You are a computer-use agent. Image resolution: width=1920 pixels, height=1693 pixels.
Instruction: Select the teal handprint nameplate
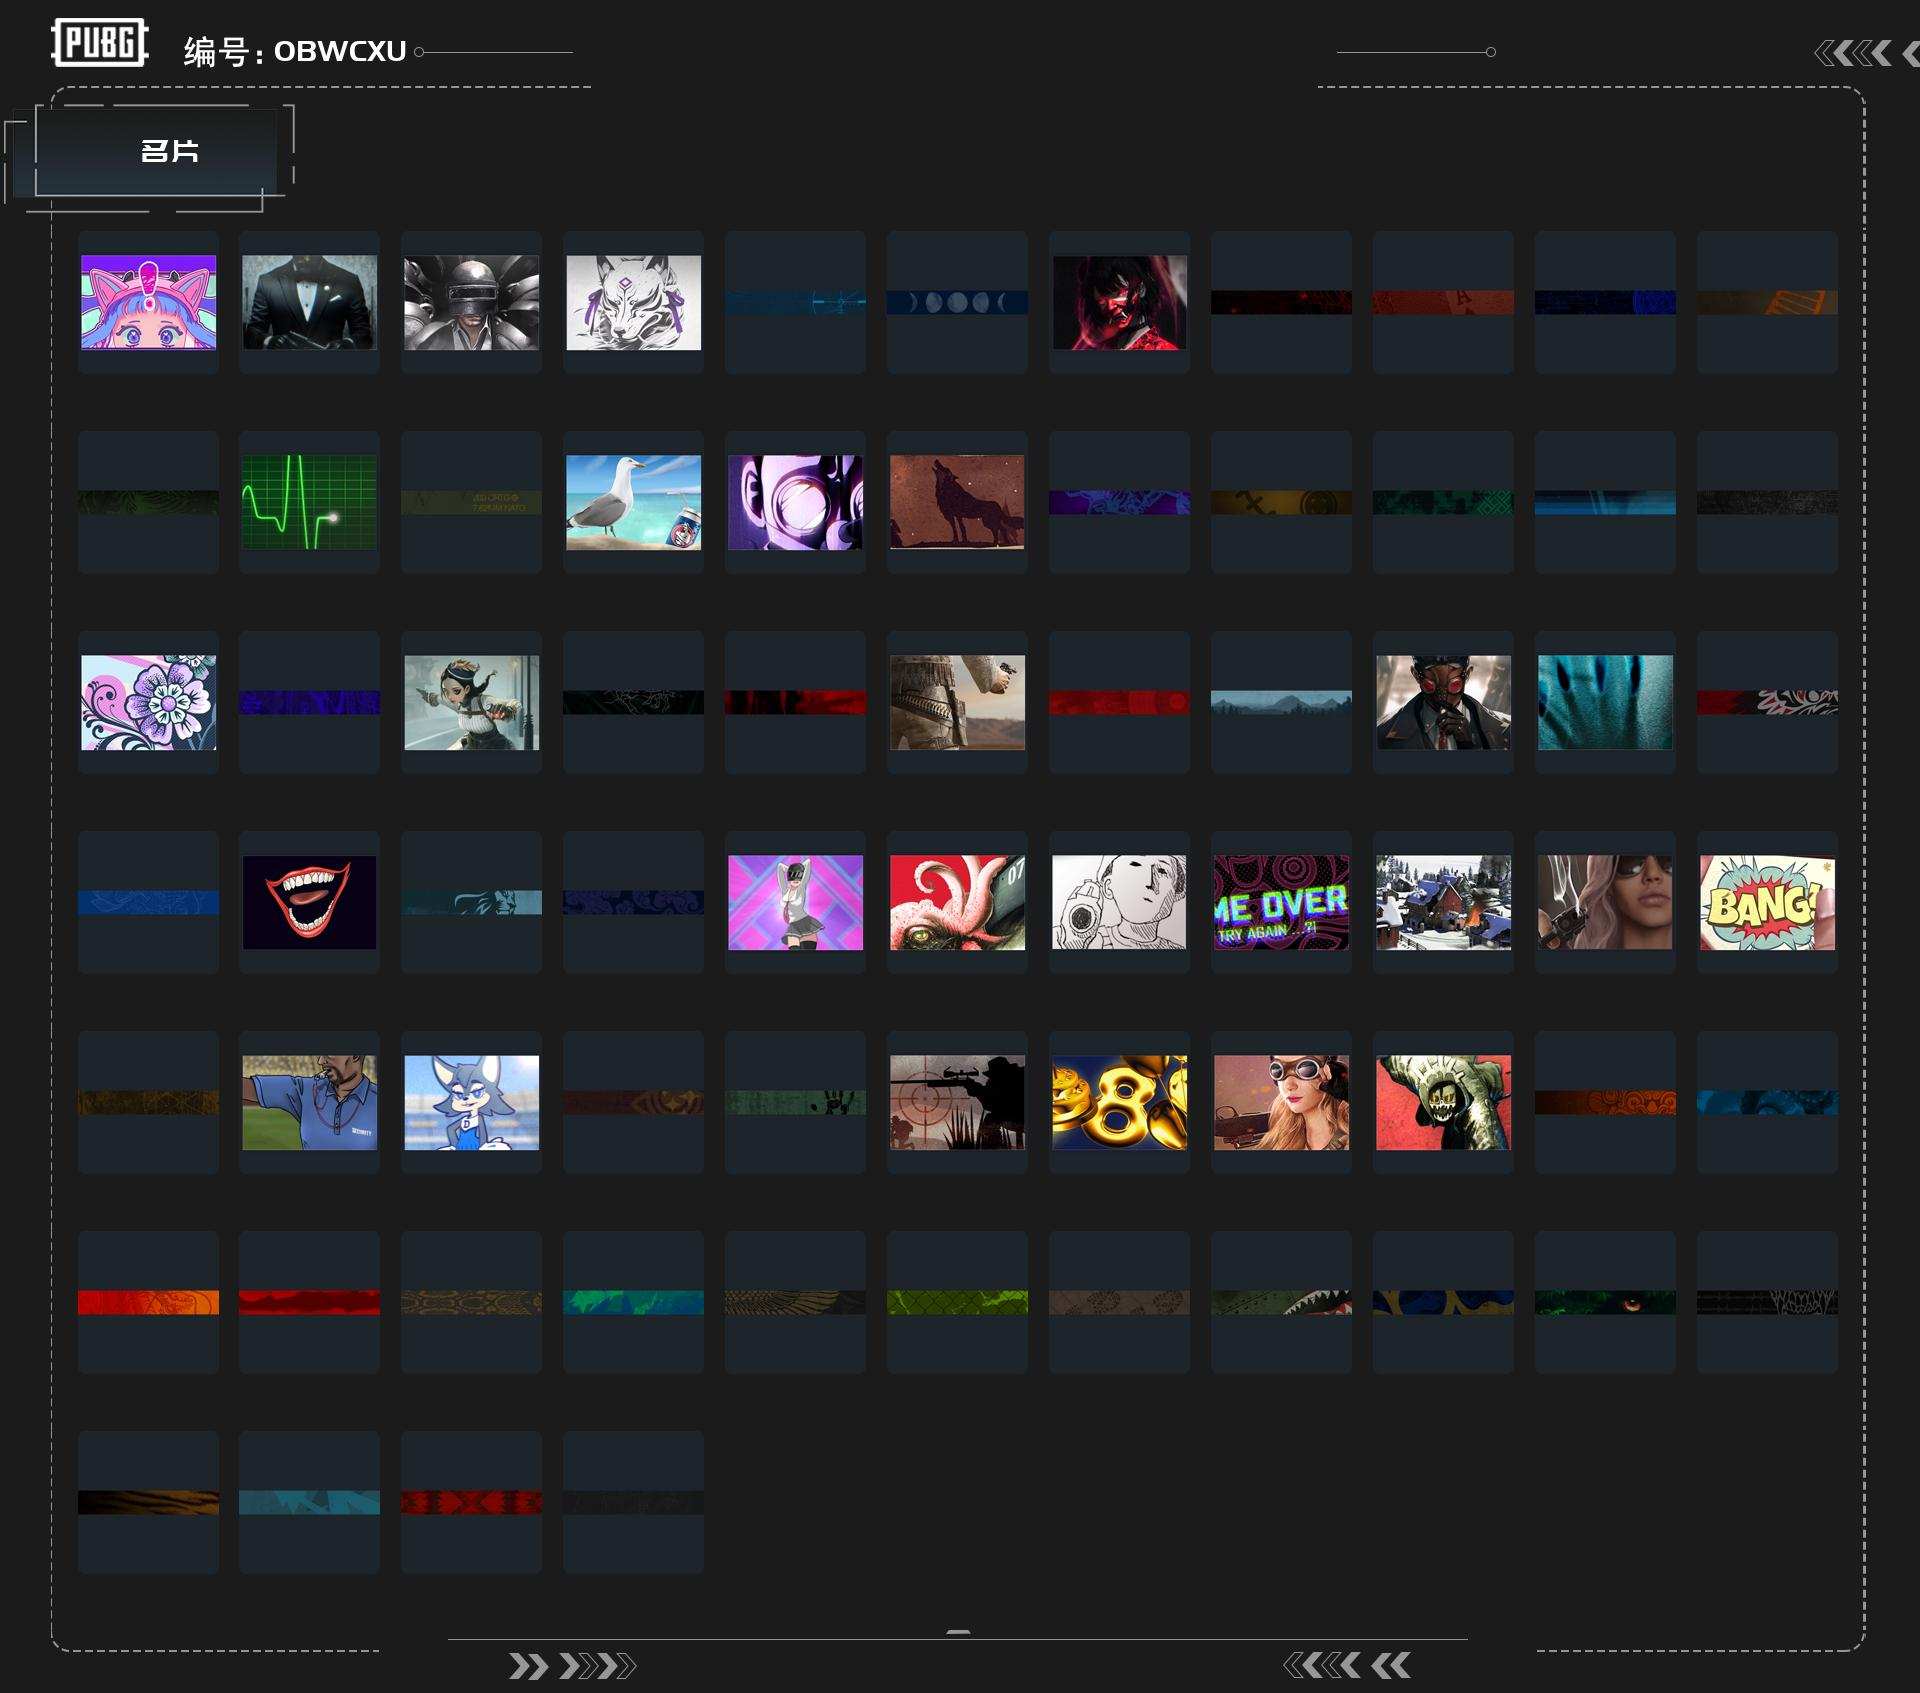1605,702
